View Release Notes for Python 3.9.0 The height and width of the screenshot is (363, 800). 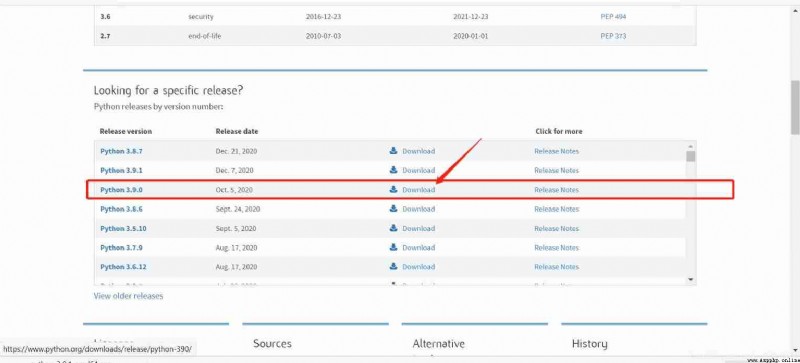557,190
